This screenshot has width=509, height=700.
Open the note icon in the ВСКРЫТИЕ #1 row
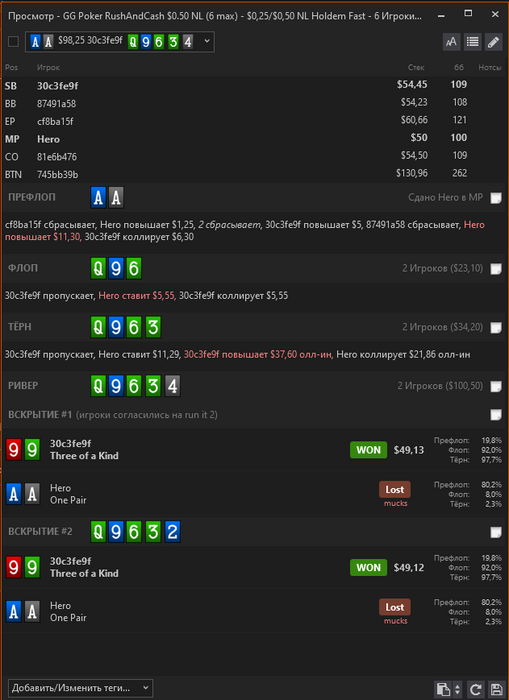pos(496,415)
